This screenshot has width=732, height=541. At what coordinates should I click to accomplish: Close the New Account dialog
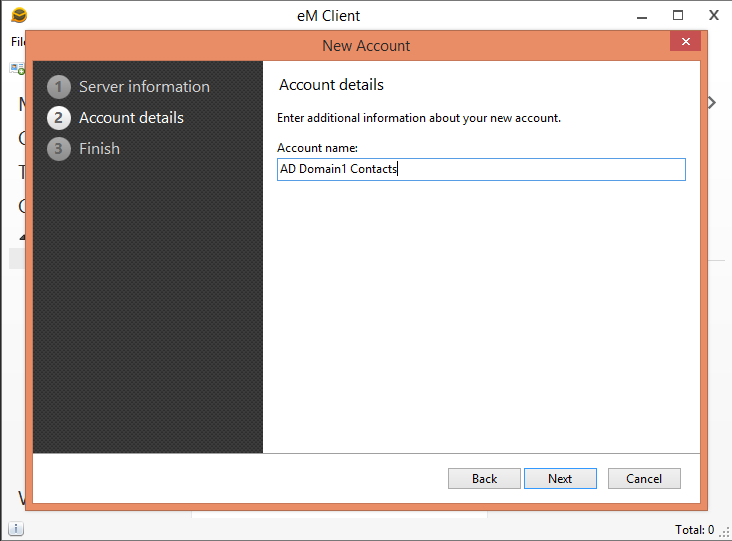(685, 42)
